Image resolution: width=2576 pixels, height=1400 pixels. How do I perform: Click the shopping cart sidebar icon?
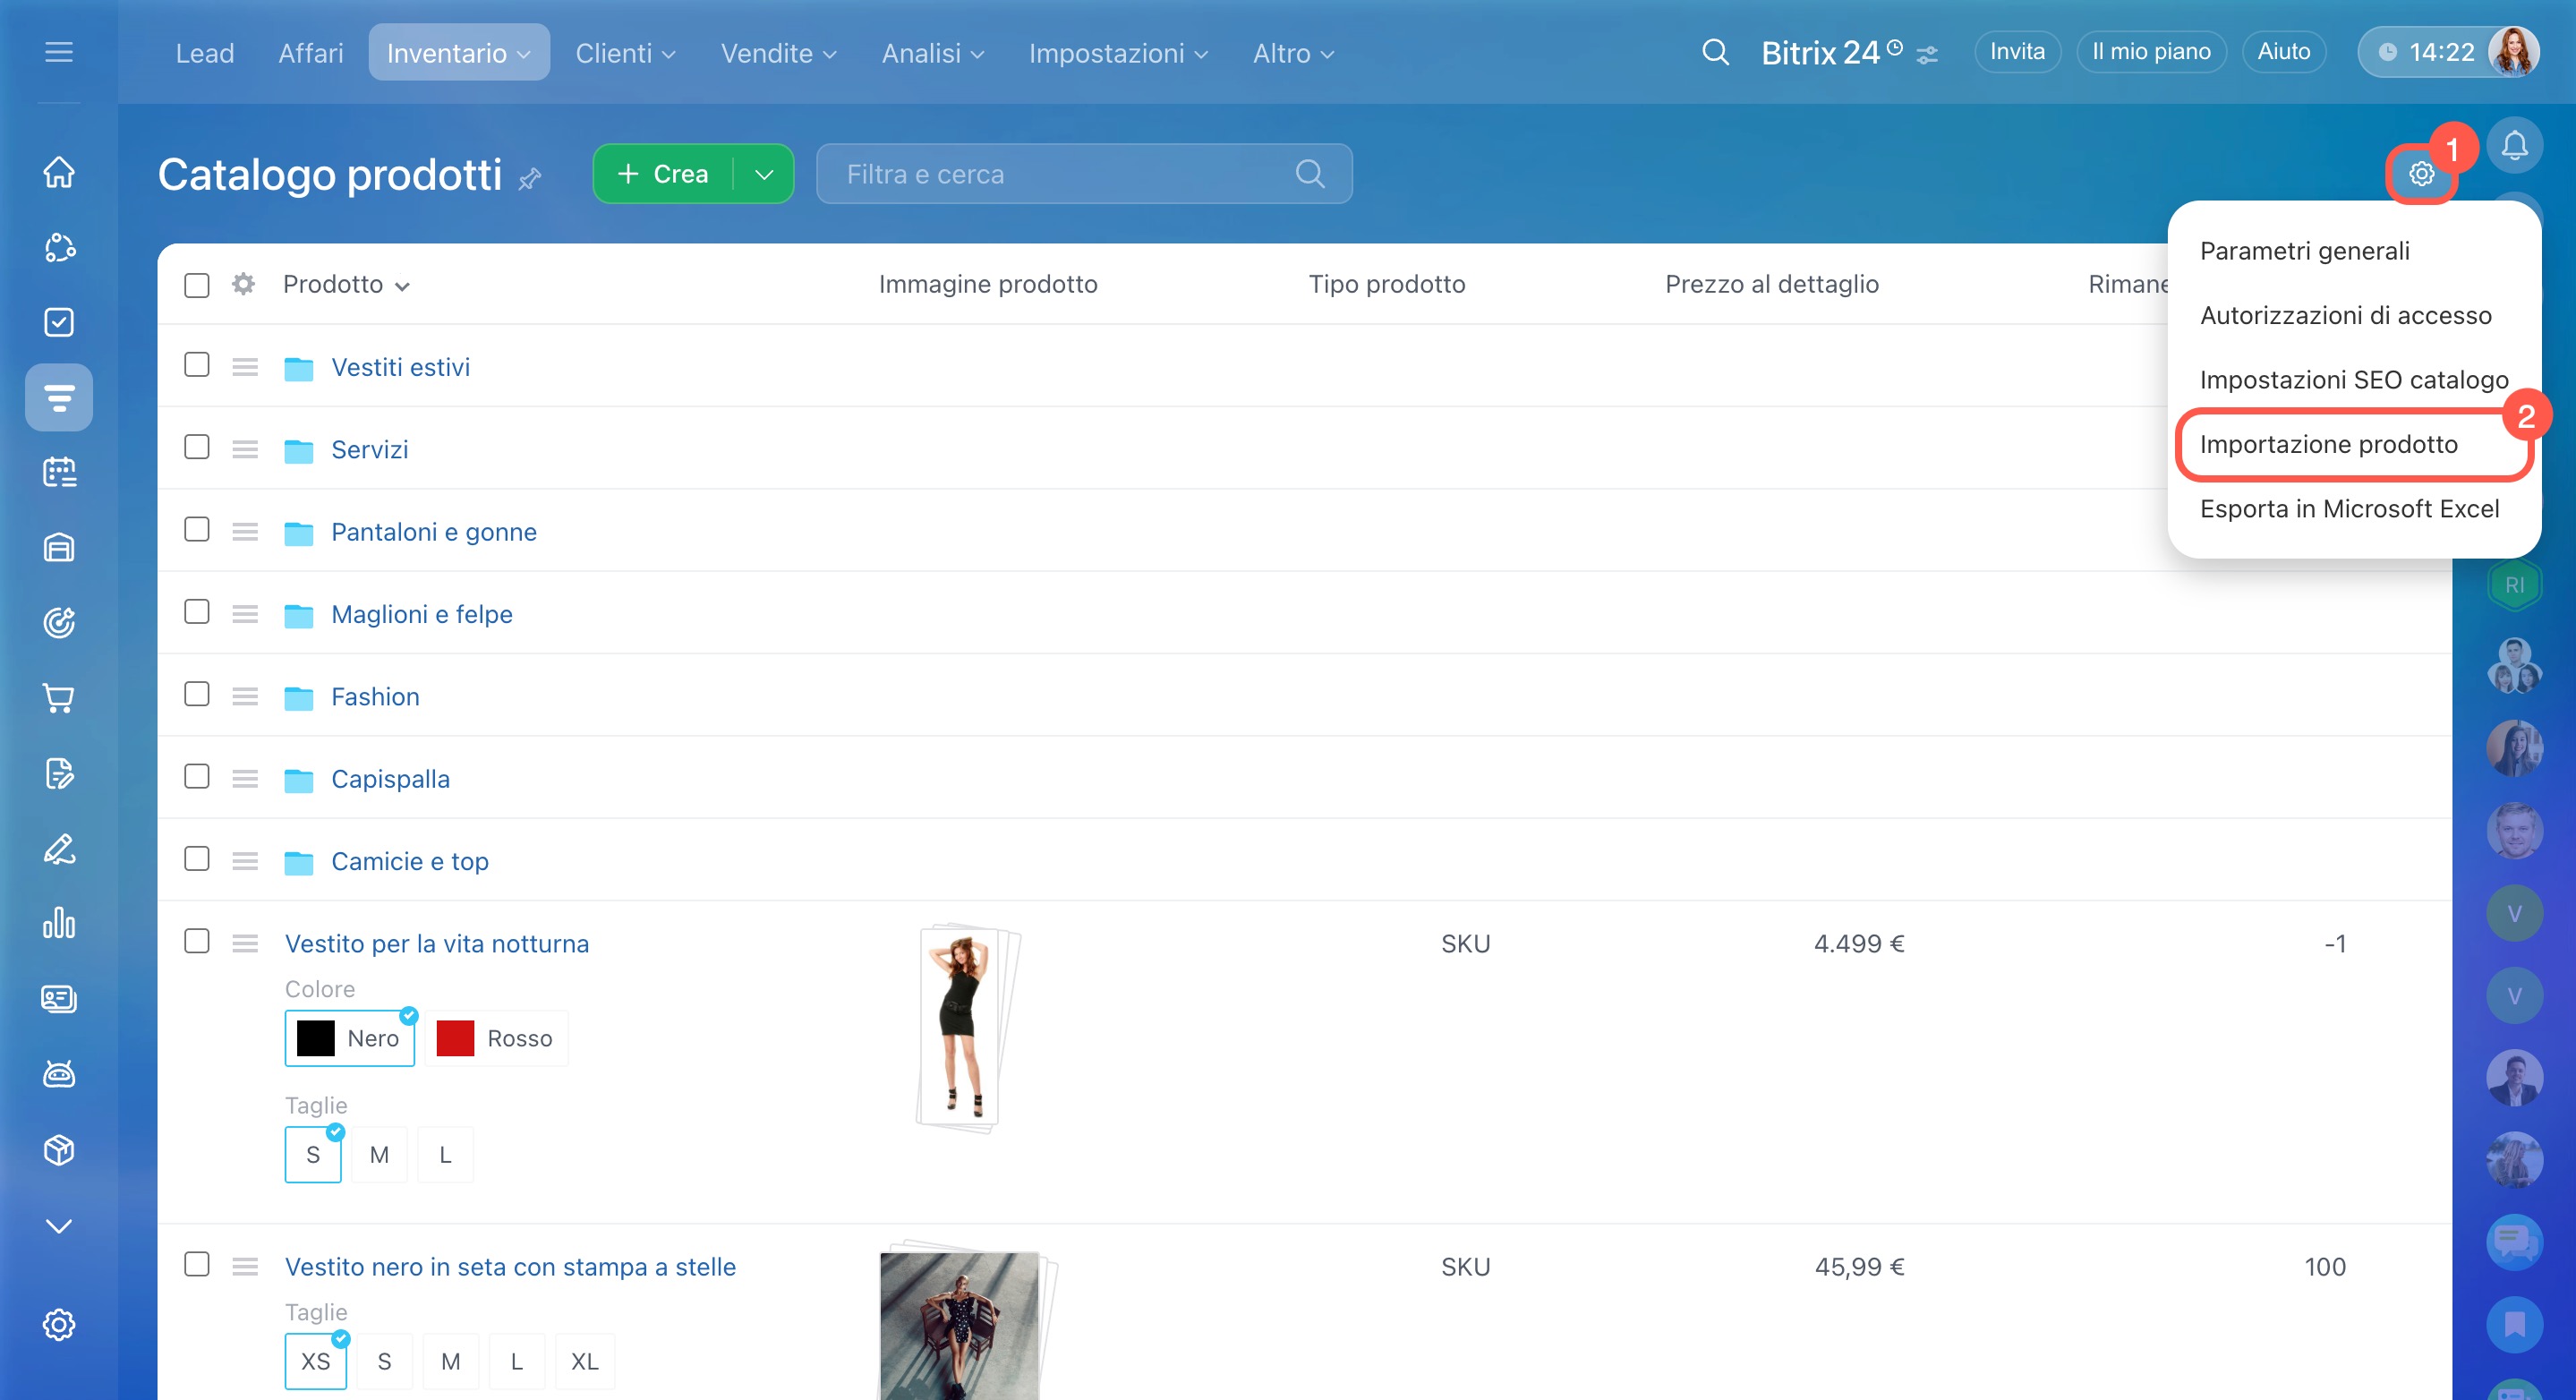tap(59, 698)
